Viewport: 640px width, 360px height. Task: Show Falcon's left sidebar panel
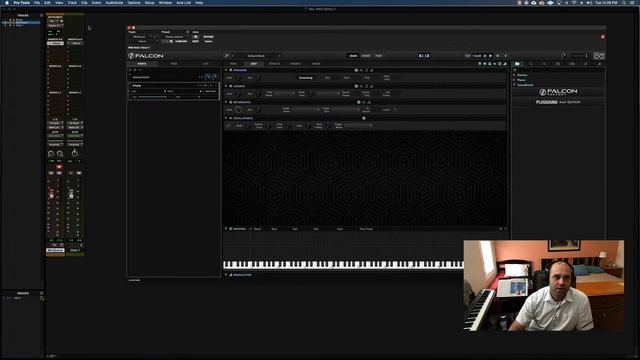click(421, 56)
